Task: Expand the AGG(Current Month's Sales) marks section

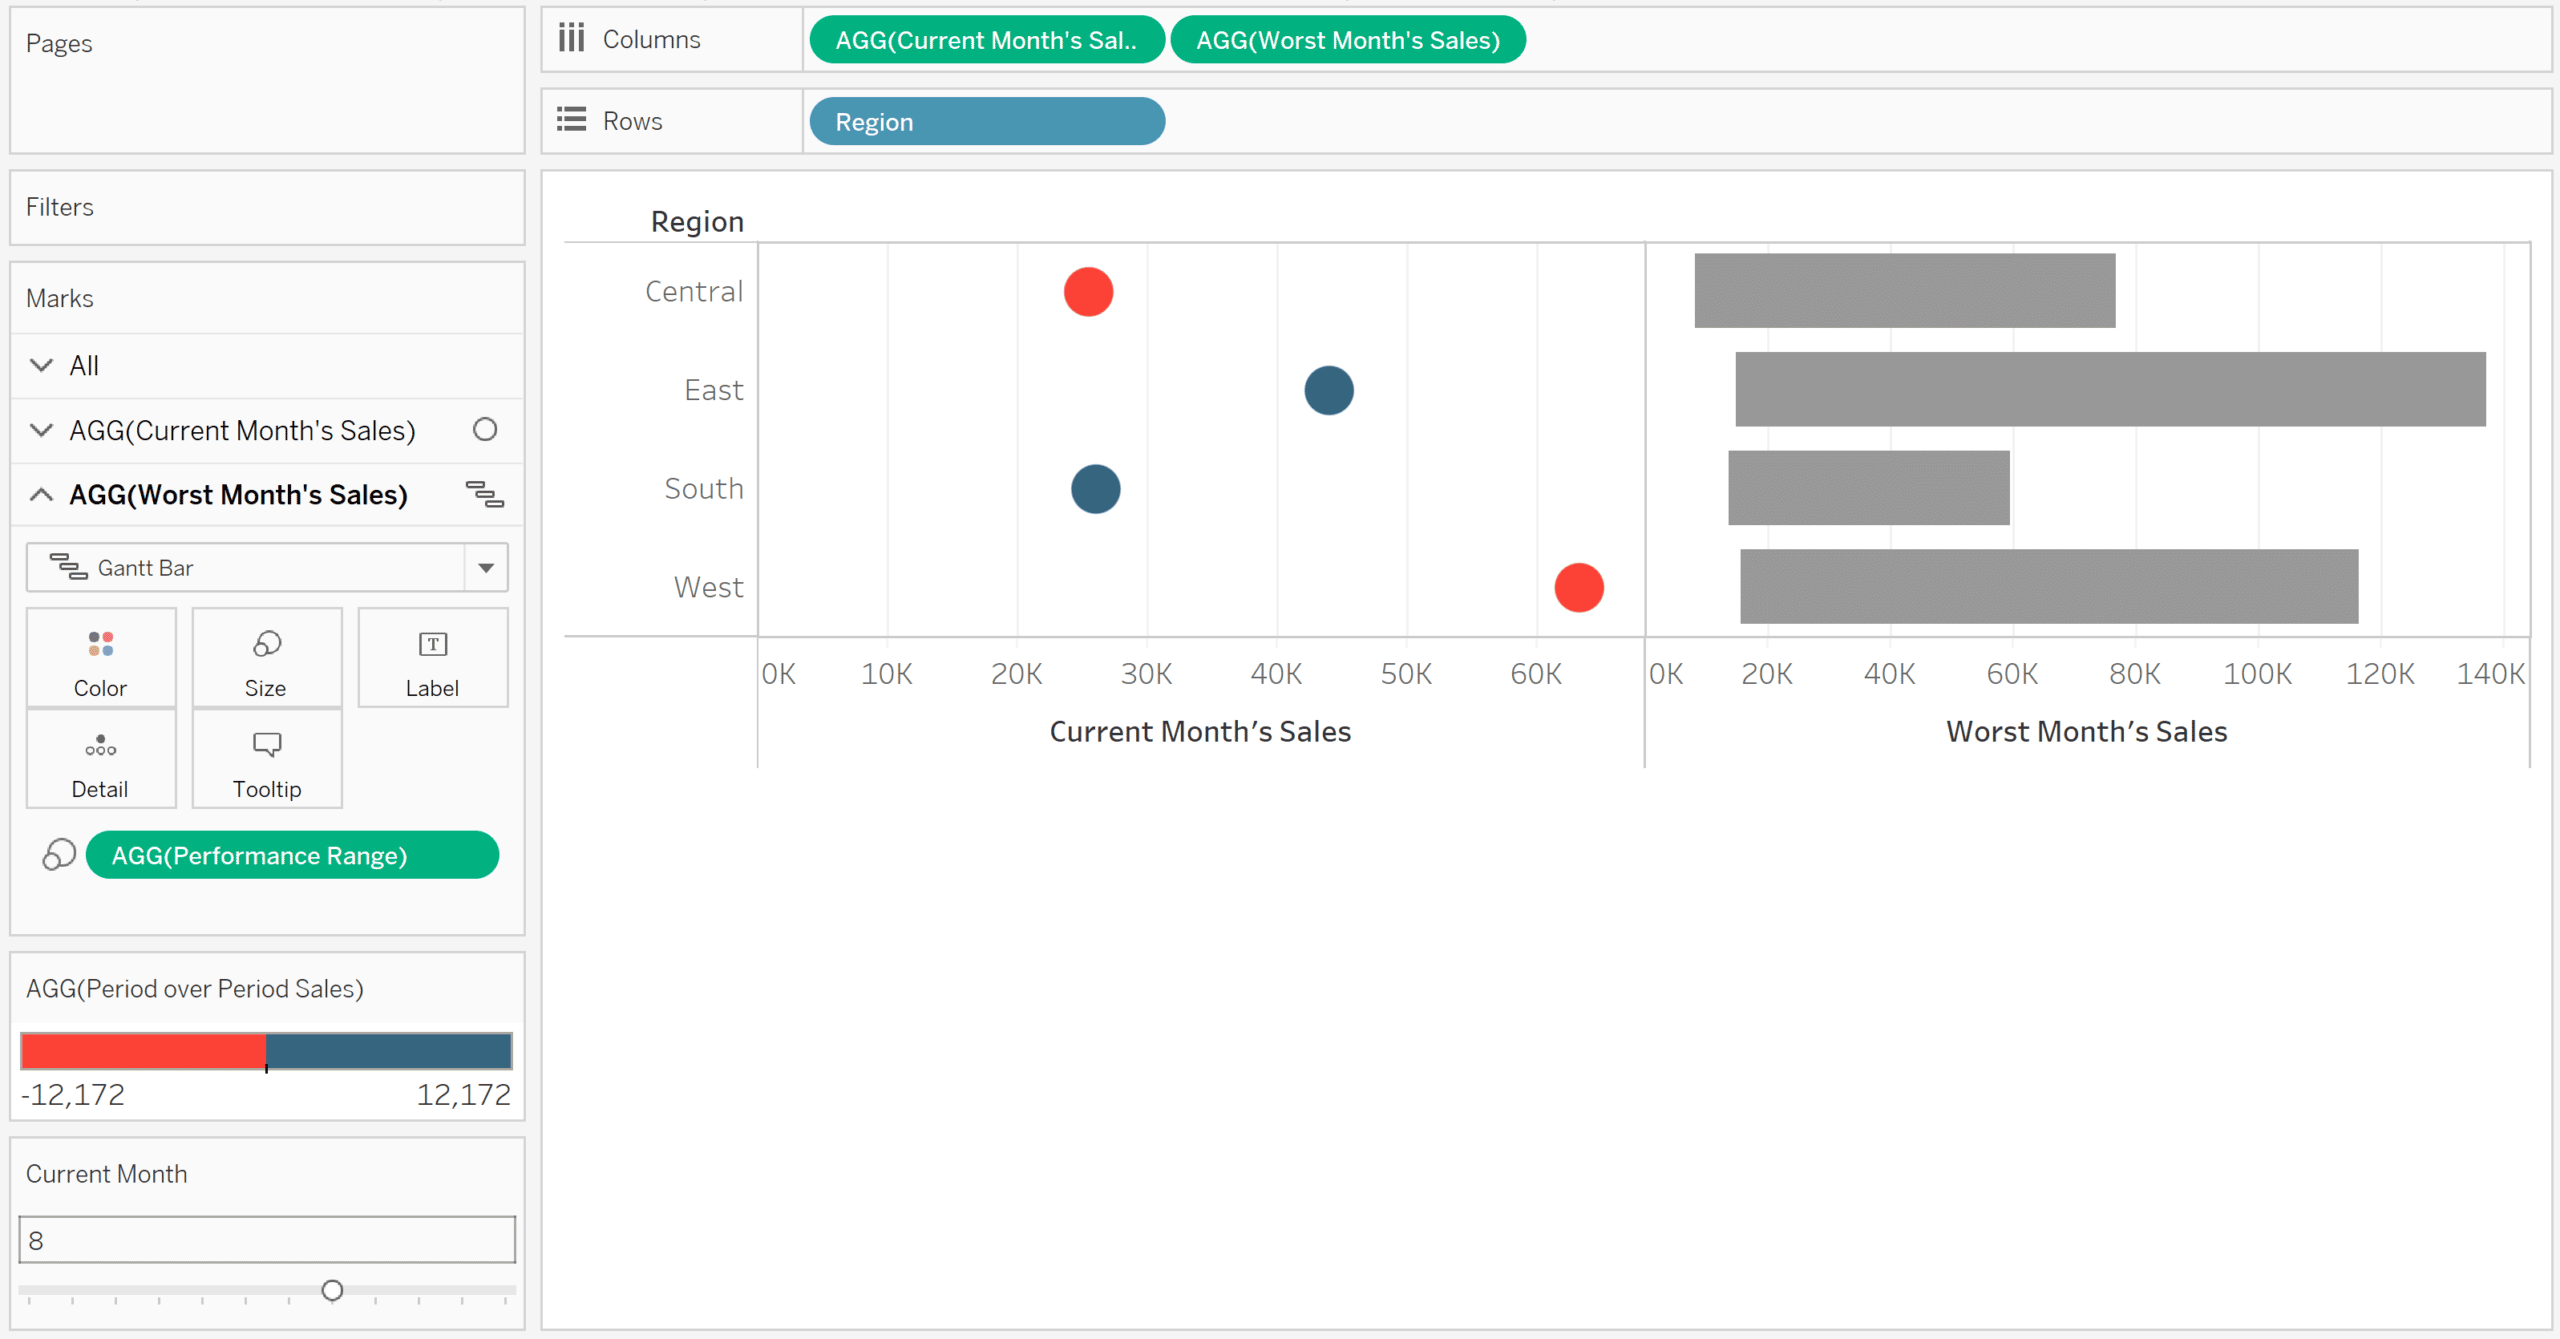Action: pos(41,430)
